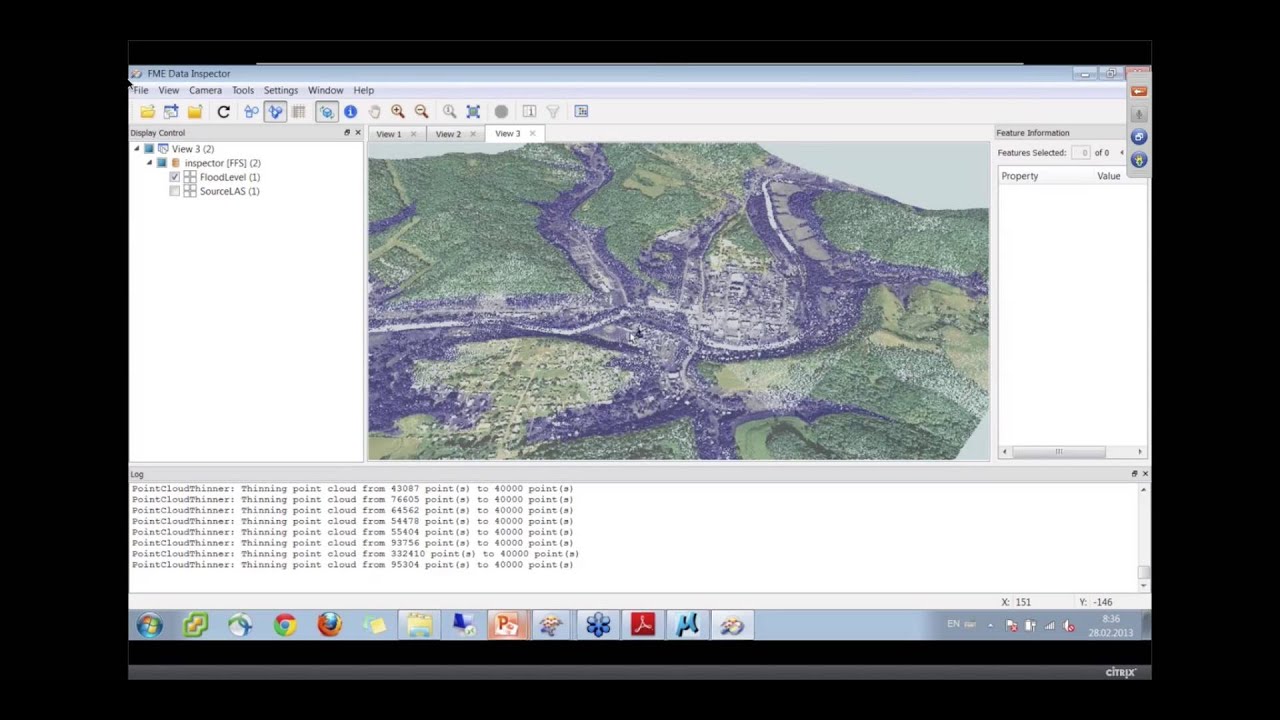Select the SourceLAS (1) layer row
The image size is (1280, 720).
click(229, 191)
